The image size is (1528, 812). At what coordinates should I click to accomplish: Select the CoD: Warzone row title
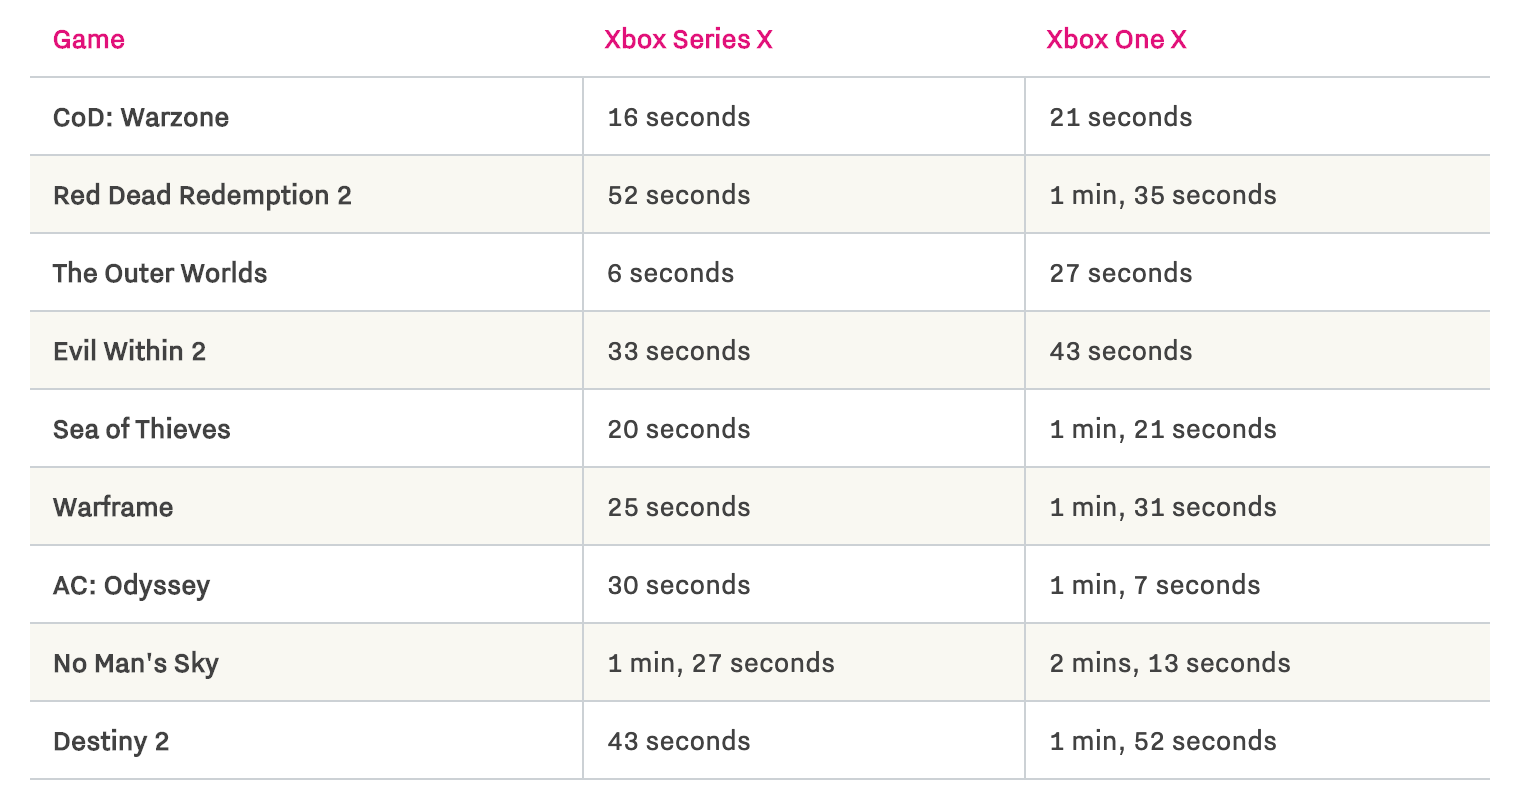[x=141, y=118]
